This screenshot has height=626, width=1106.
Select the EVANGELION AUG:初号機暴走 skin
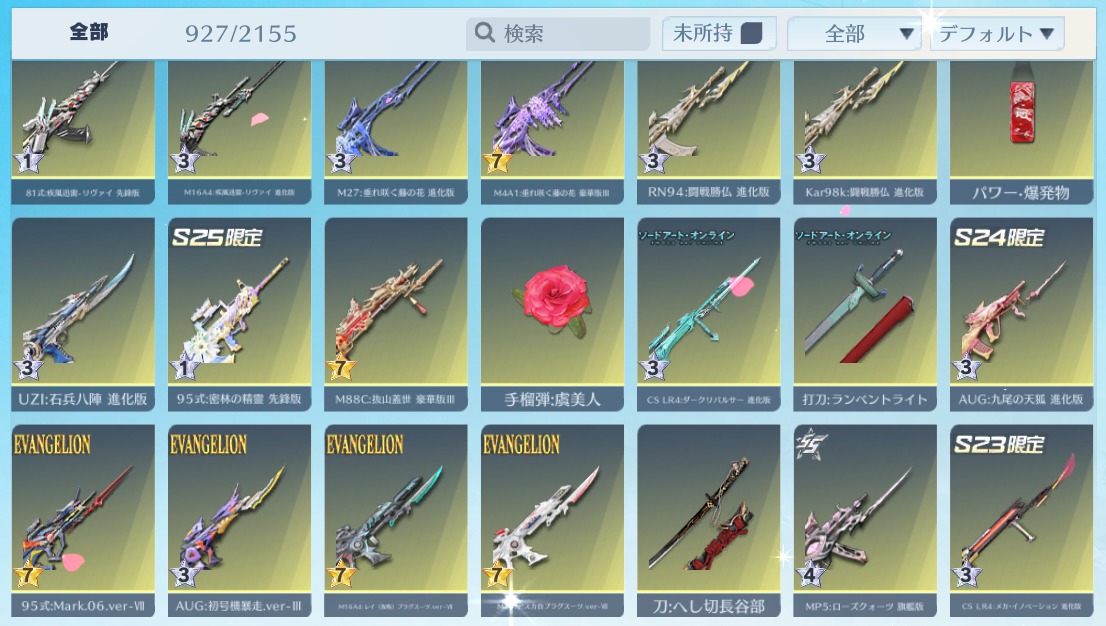pos(239,521)
